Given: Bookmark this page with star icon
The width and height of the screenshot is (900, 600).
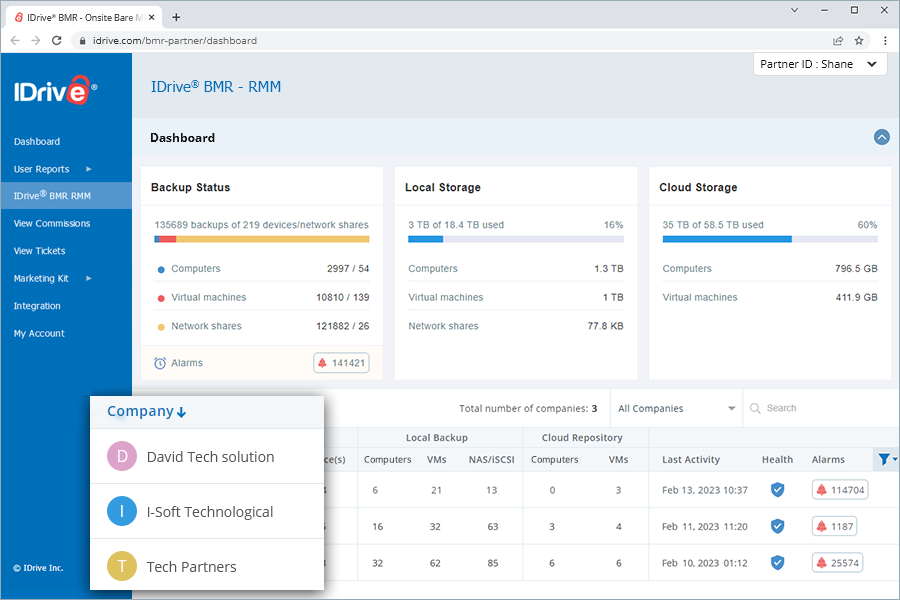Looking at the screenshot, I should click(x=859, y=40).
